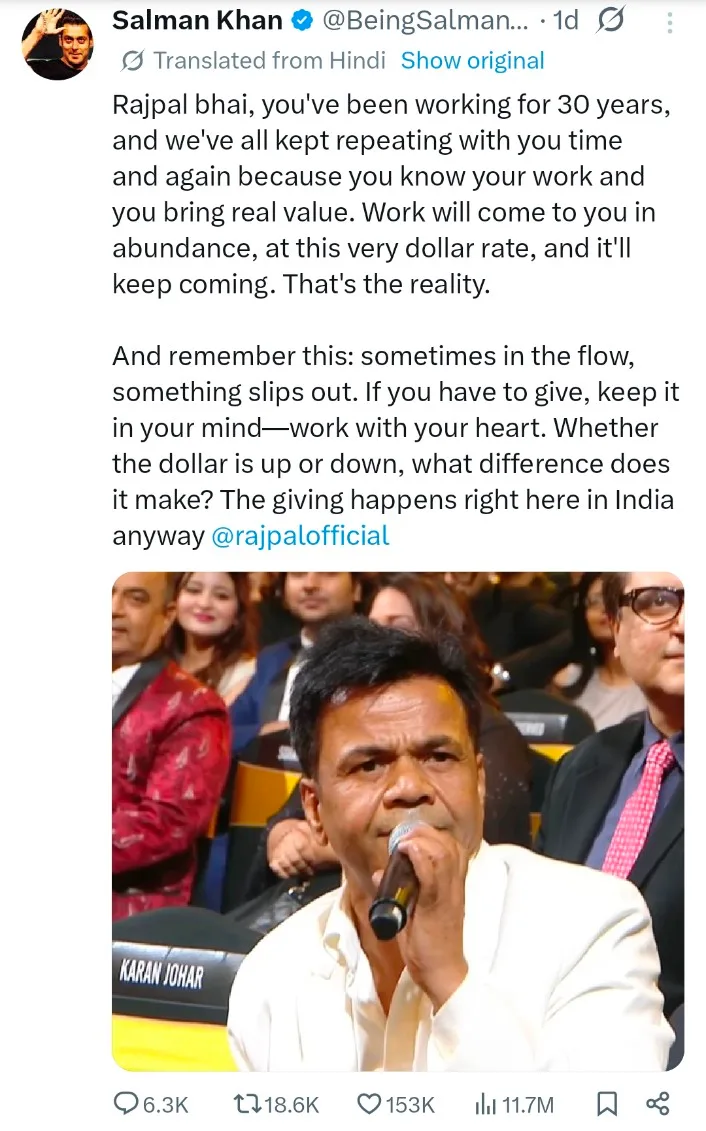Click the 18.6K repost count
Viewport: 706px width, 1131px height.
(290, 1104)
